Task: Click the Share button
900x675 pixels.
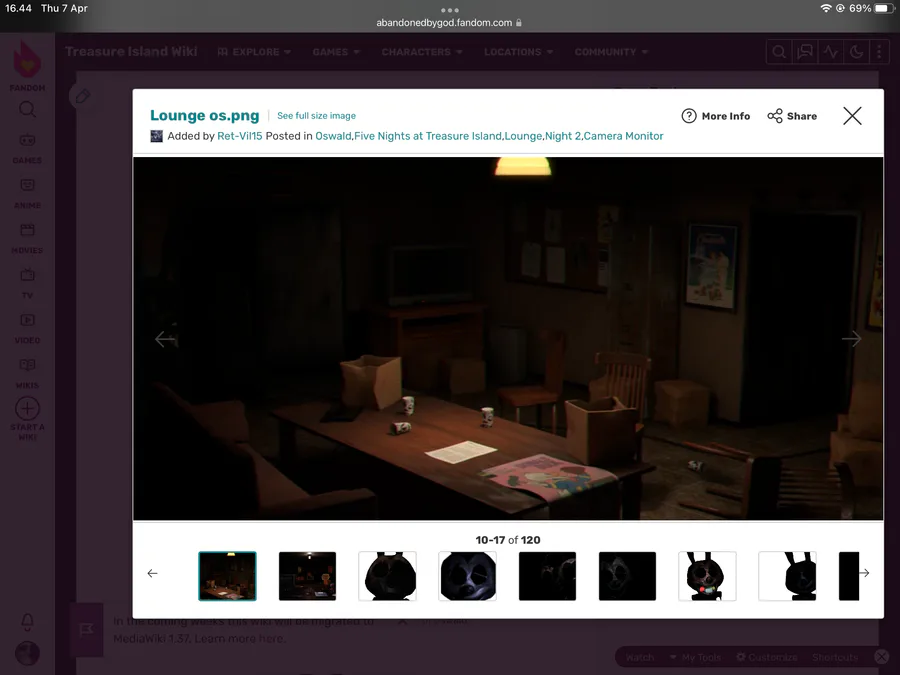Action: point(792,116)
